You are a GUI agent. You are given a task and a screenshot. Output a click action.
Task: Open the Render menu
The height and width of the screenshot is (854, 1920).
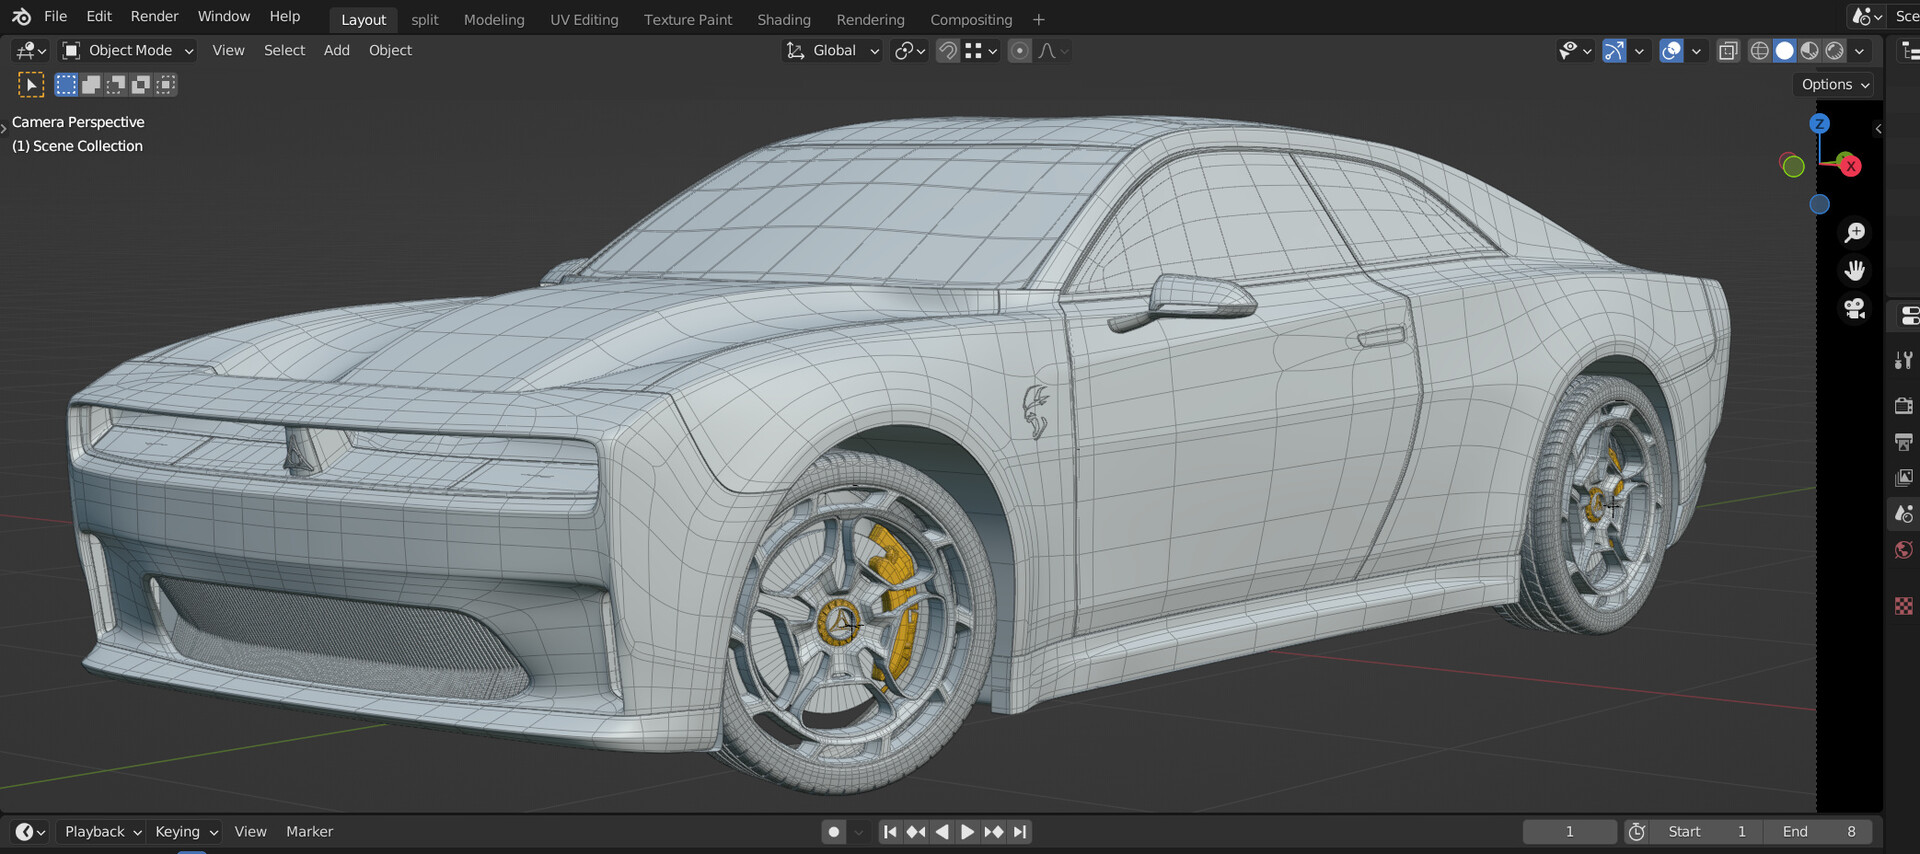pos(154,17)
